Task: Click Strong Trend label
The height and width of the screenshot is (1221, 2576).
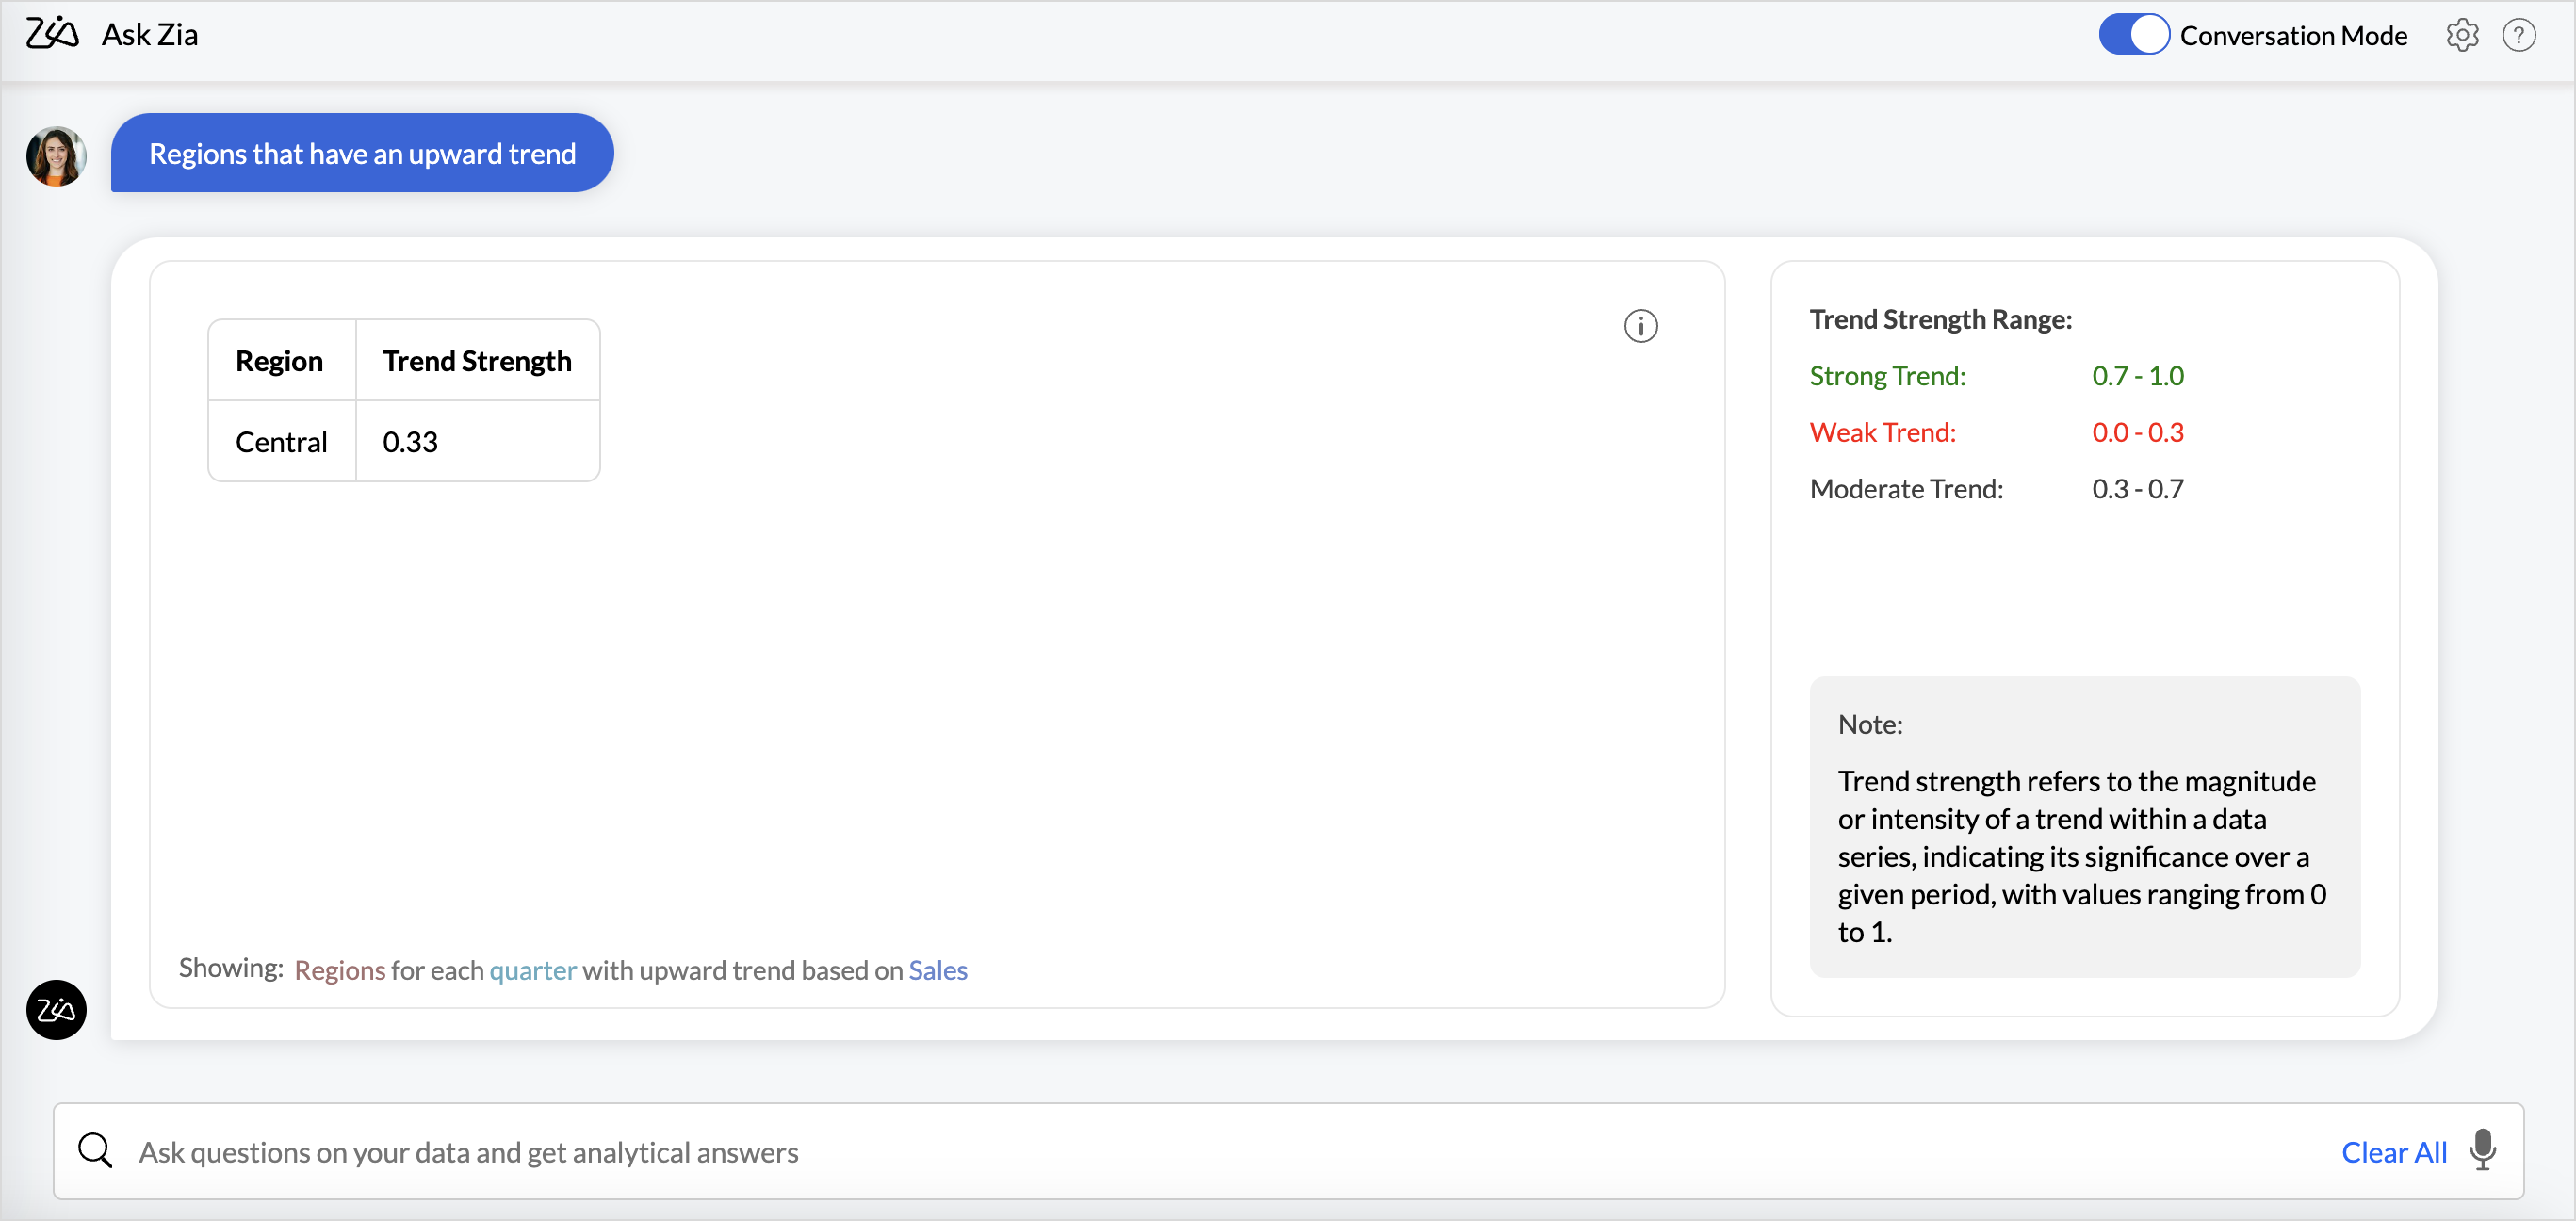Action: 1887,375
